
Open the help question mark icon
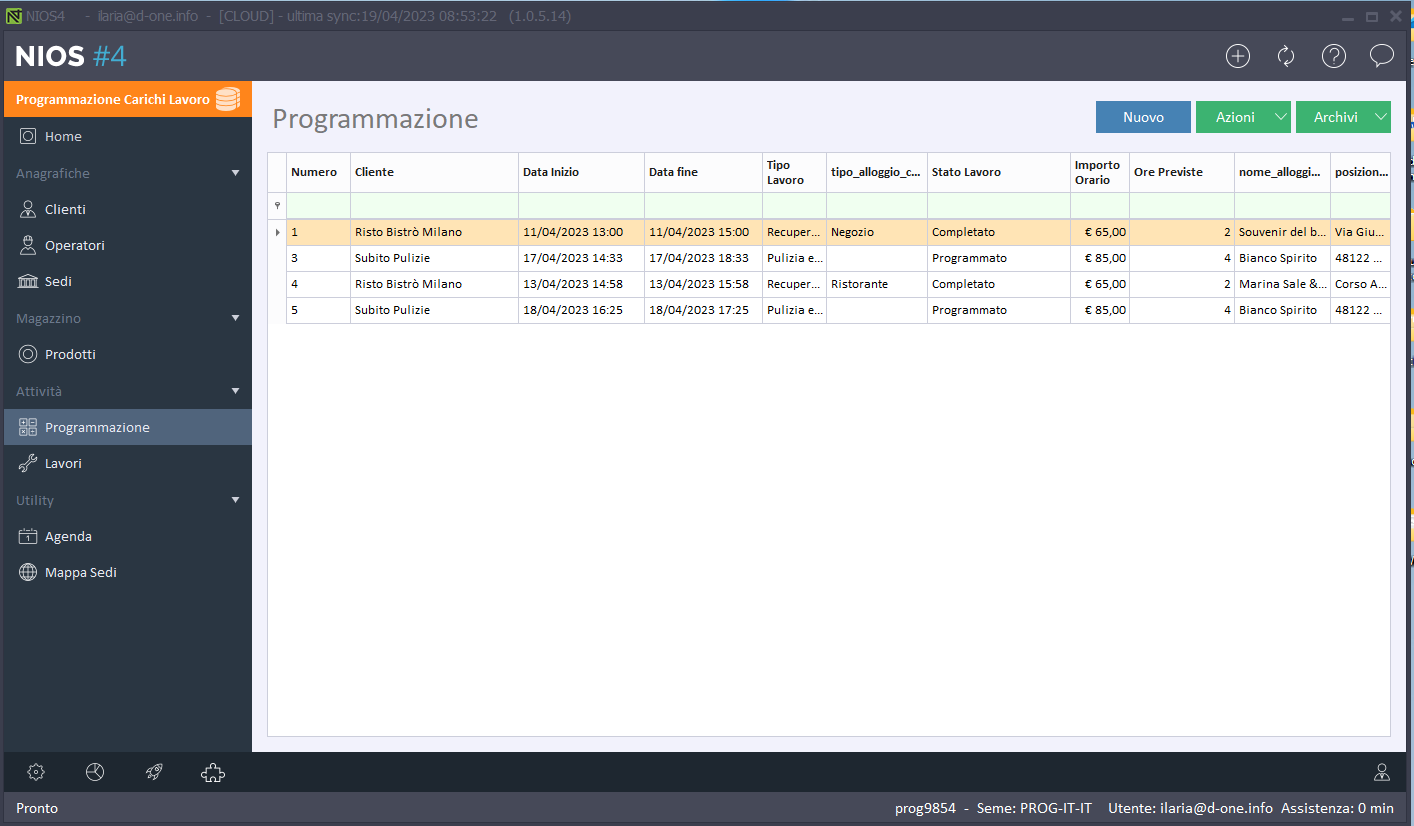click(1334, 56)
